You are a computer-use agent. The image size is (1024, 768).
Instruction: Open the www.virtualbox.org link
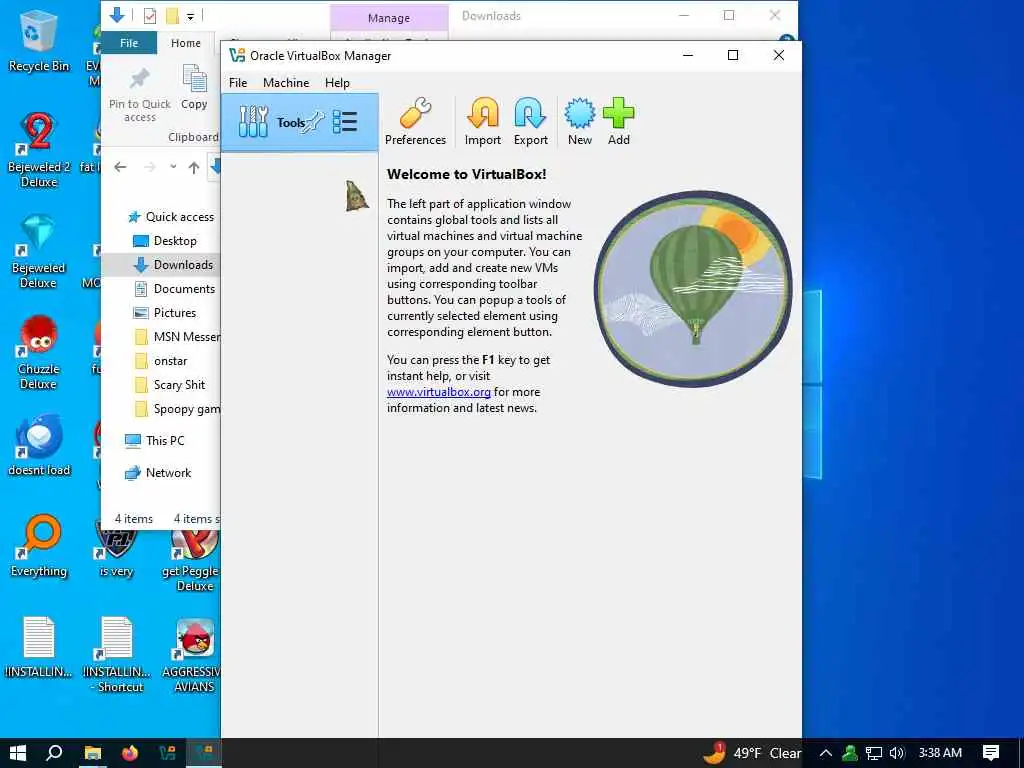point(438,392)
